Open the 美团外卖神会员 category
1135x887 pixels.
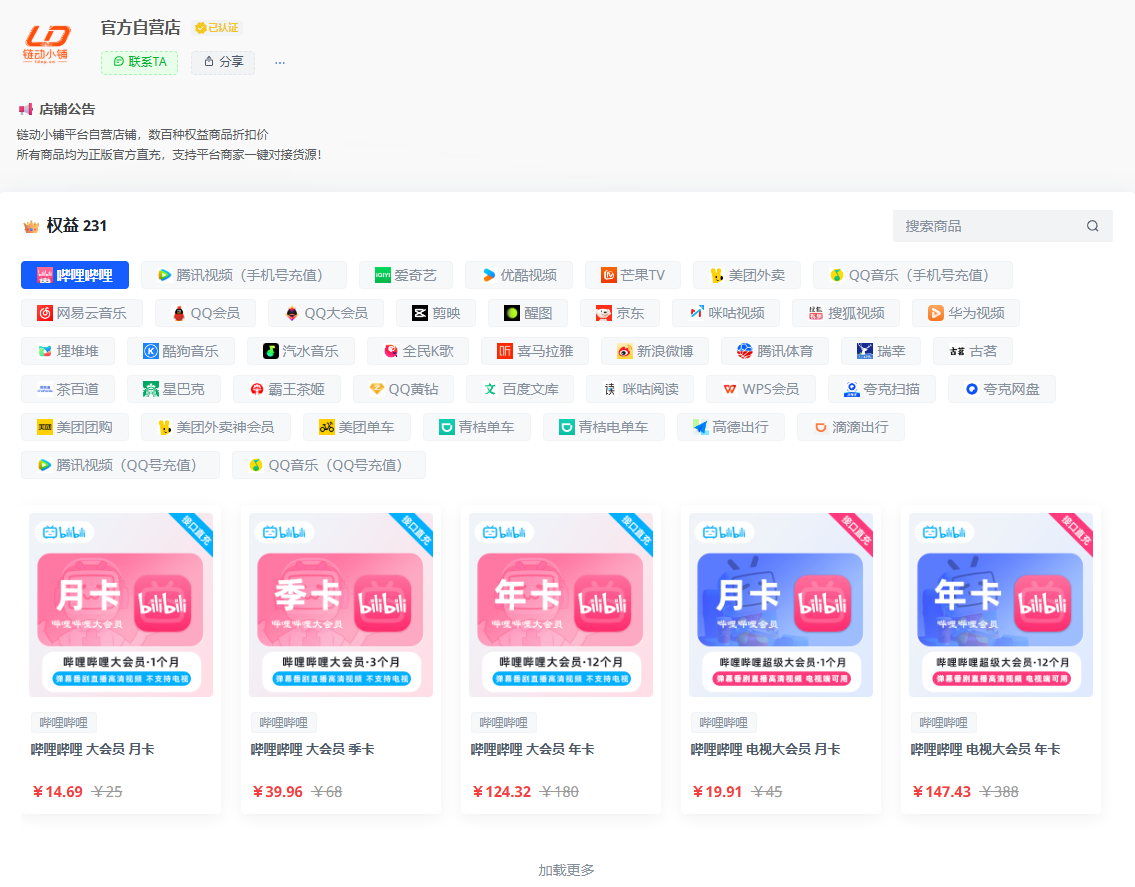point(216,427)
